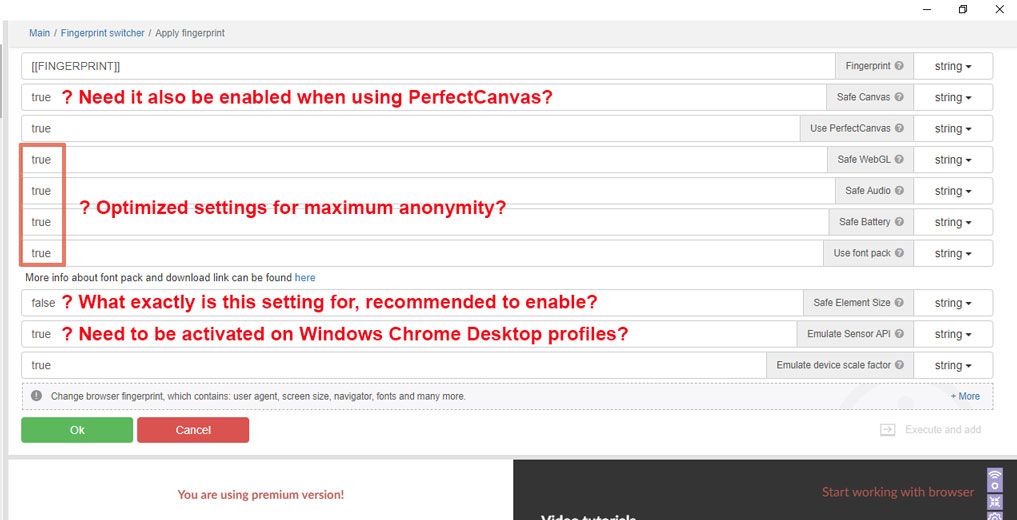Click the Safe Battery value field
1017x520 pixels.
coord(425,222)
